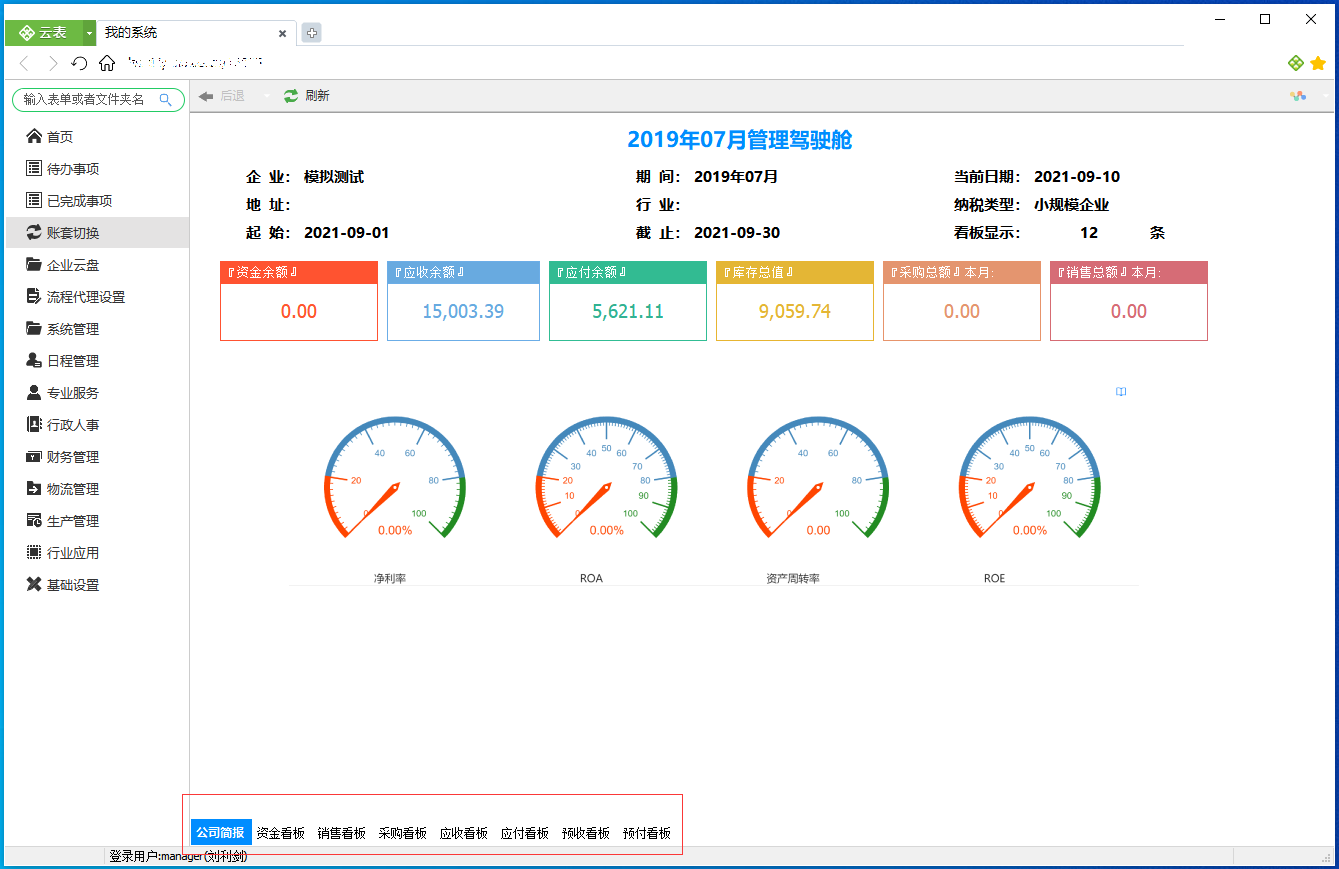Screen dimensions: 1339x869
Task: Click the green diamond icon at top right
Action: click(1296, 63)
